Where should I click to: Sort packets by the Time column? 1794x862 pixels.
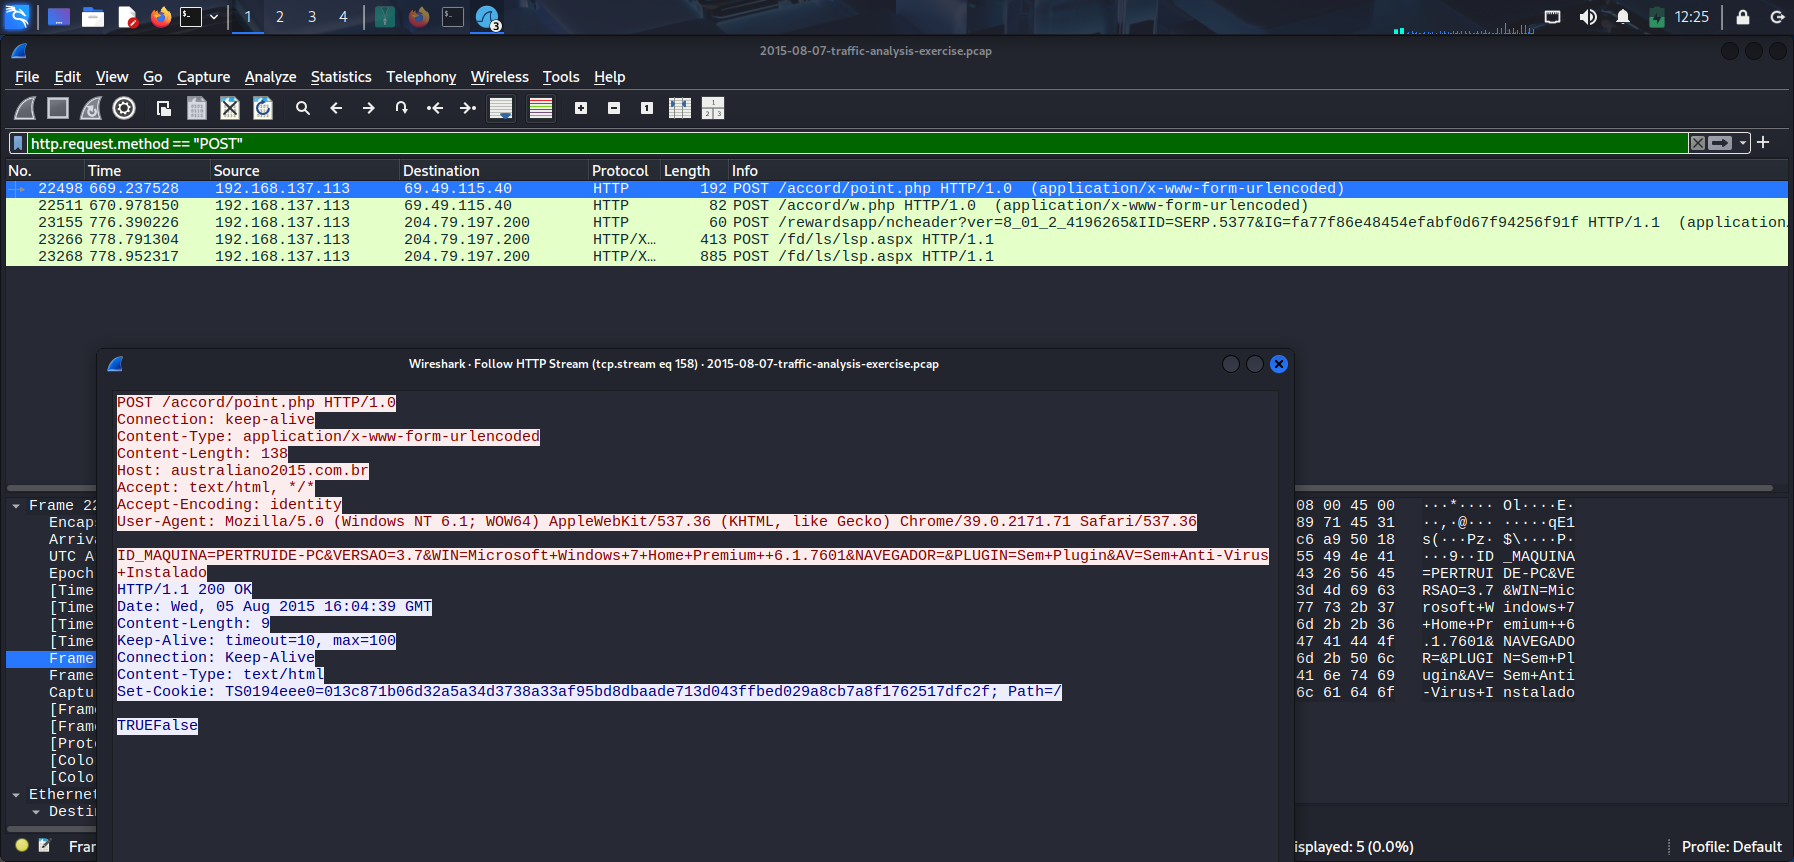tap(147, 171)
